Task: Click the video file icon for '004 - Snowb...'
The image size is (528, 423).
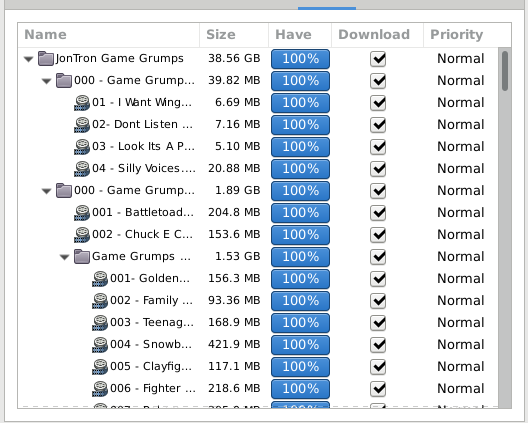Action: click(x=100, y=345)
